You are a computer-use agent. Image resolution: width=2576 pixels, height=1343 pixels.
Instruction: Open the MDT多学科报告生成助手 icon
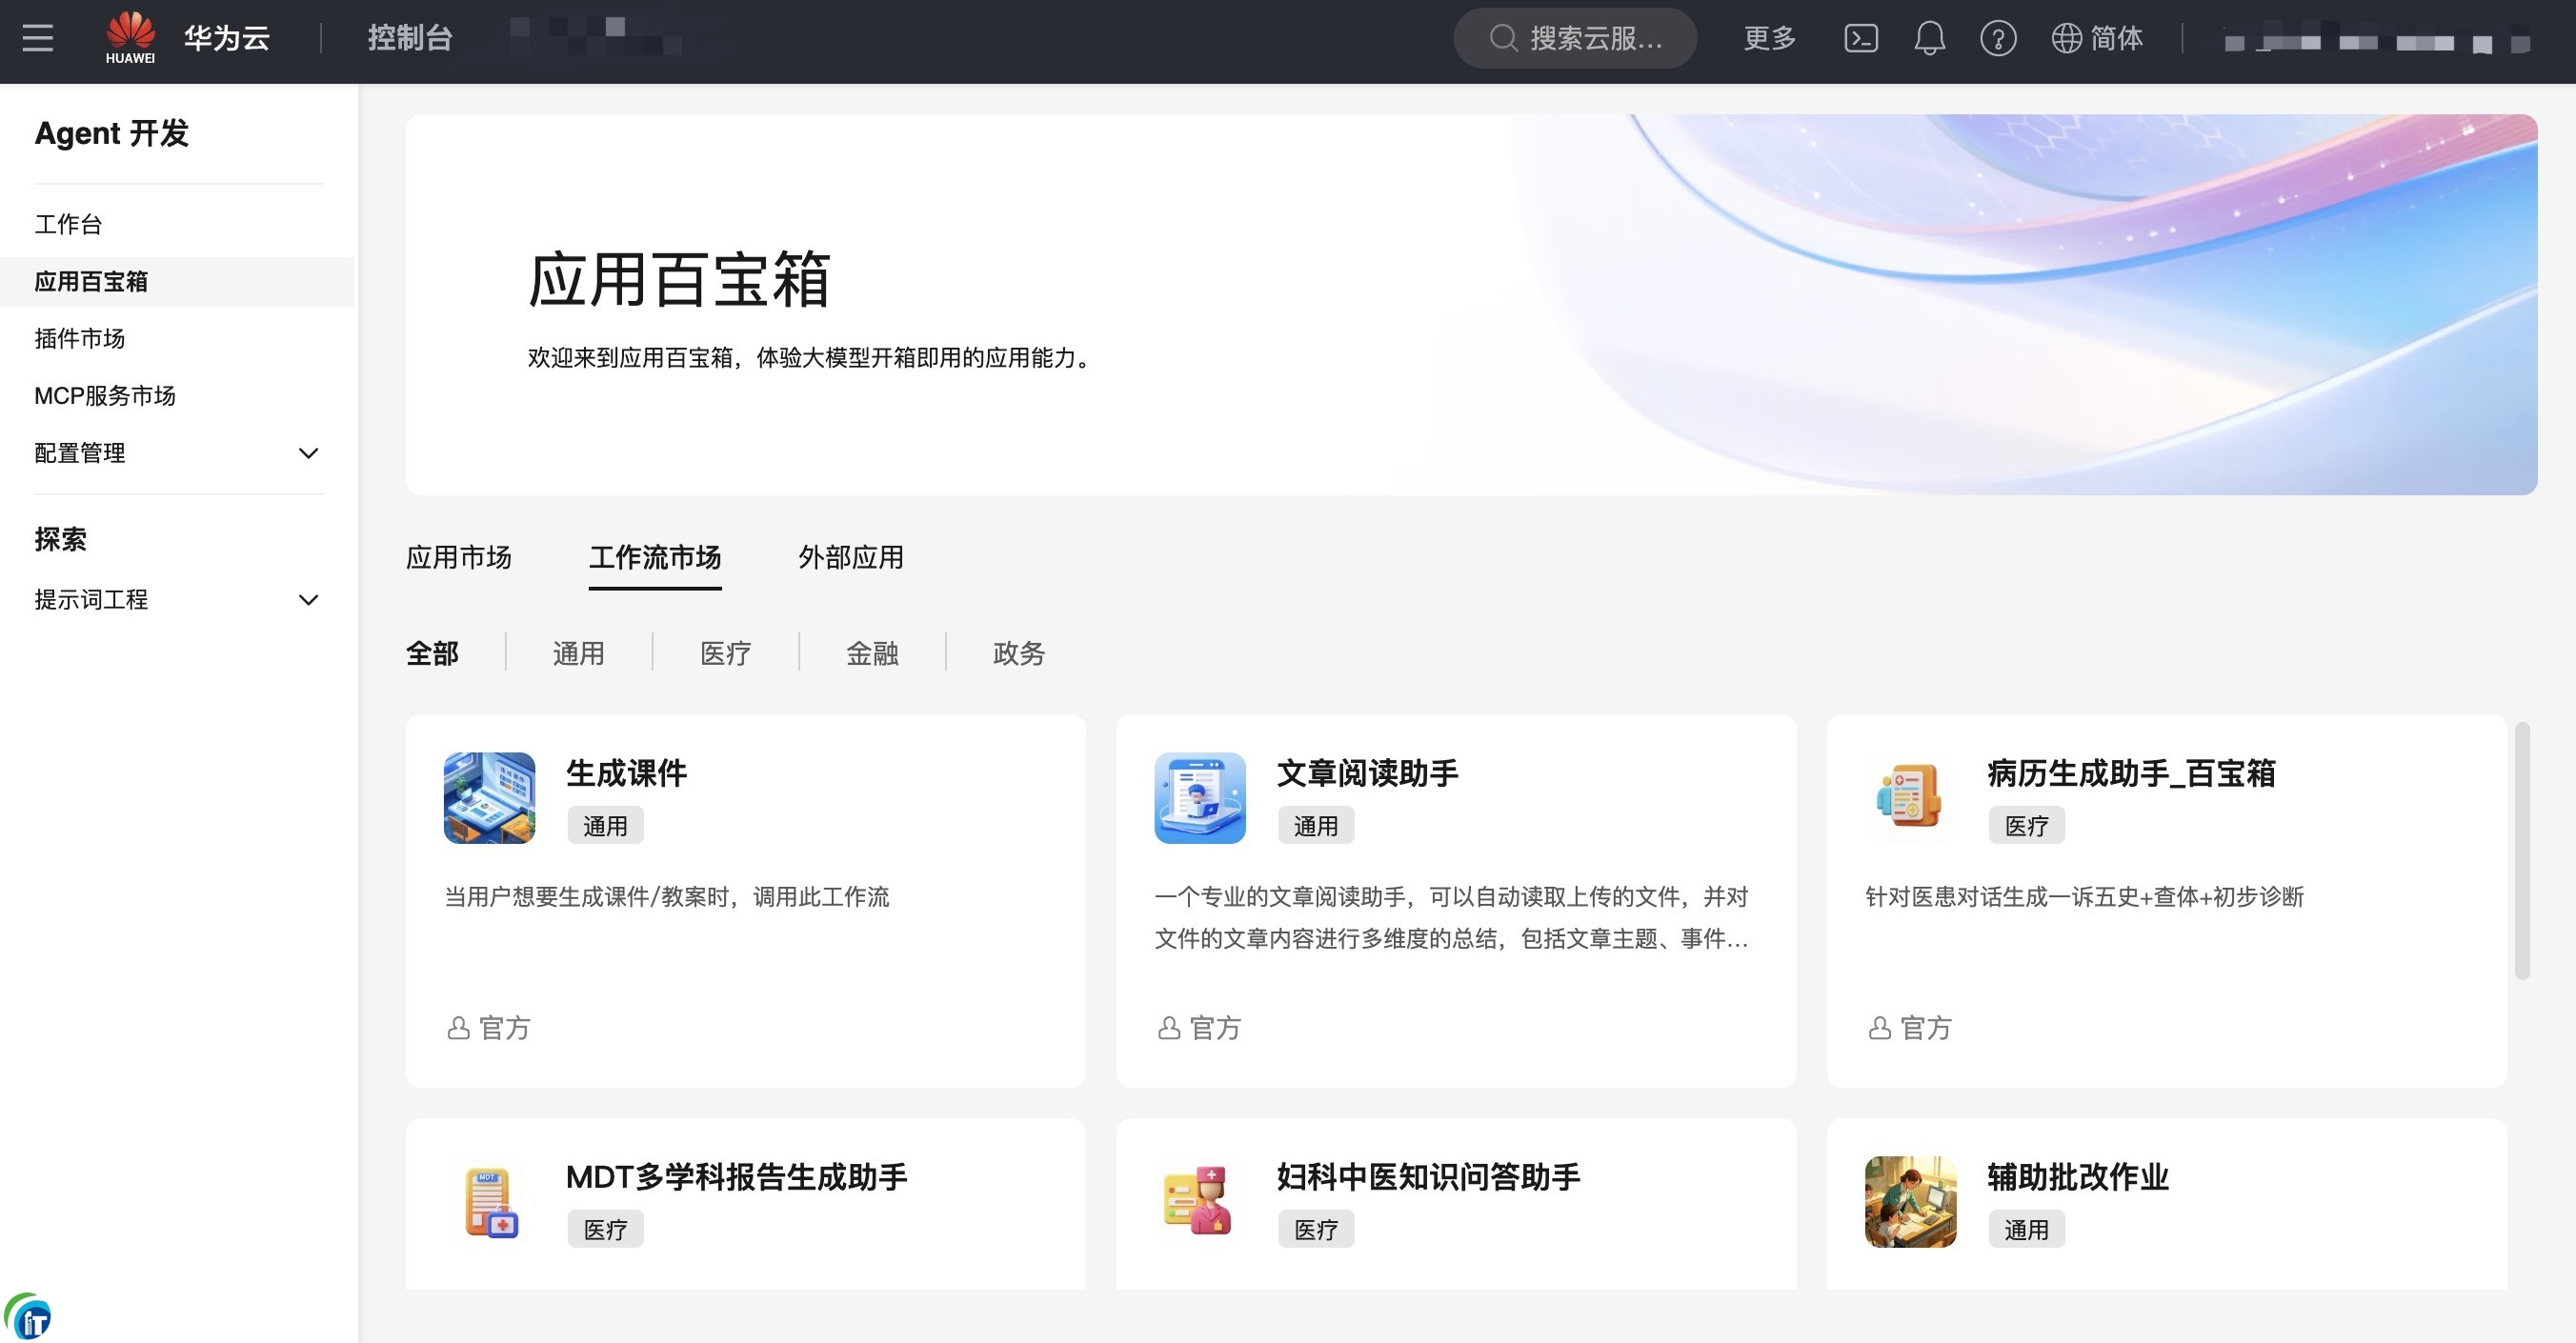(489, 1202)
